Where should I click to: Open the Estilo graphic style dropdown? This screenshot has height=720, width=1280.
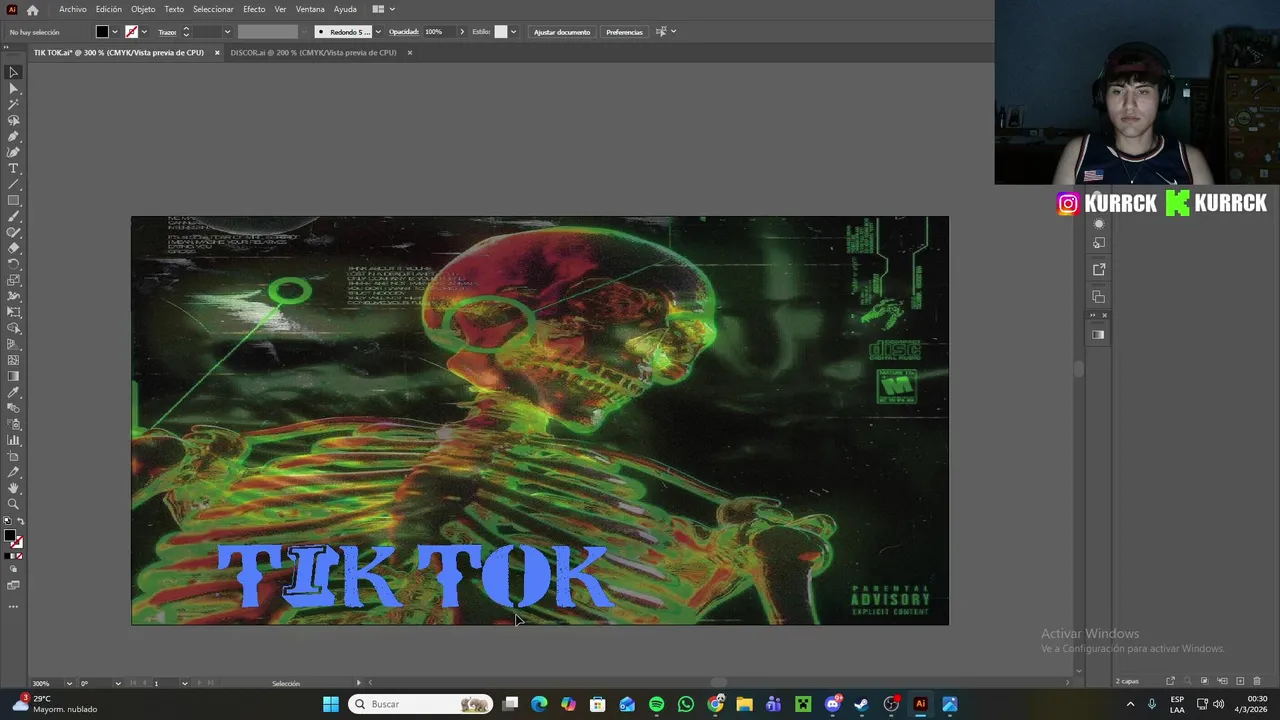513,32
